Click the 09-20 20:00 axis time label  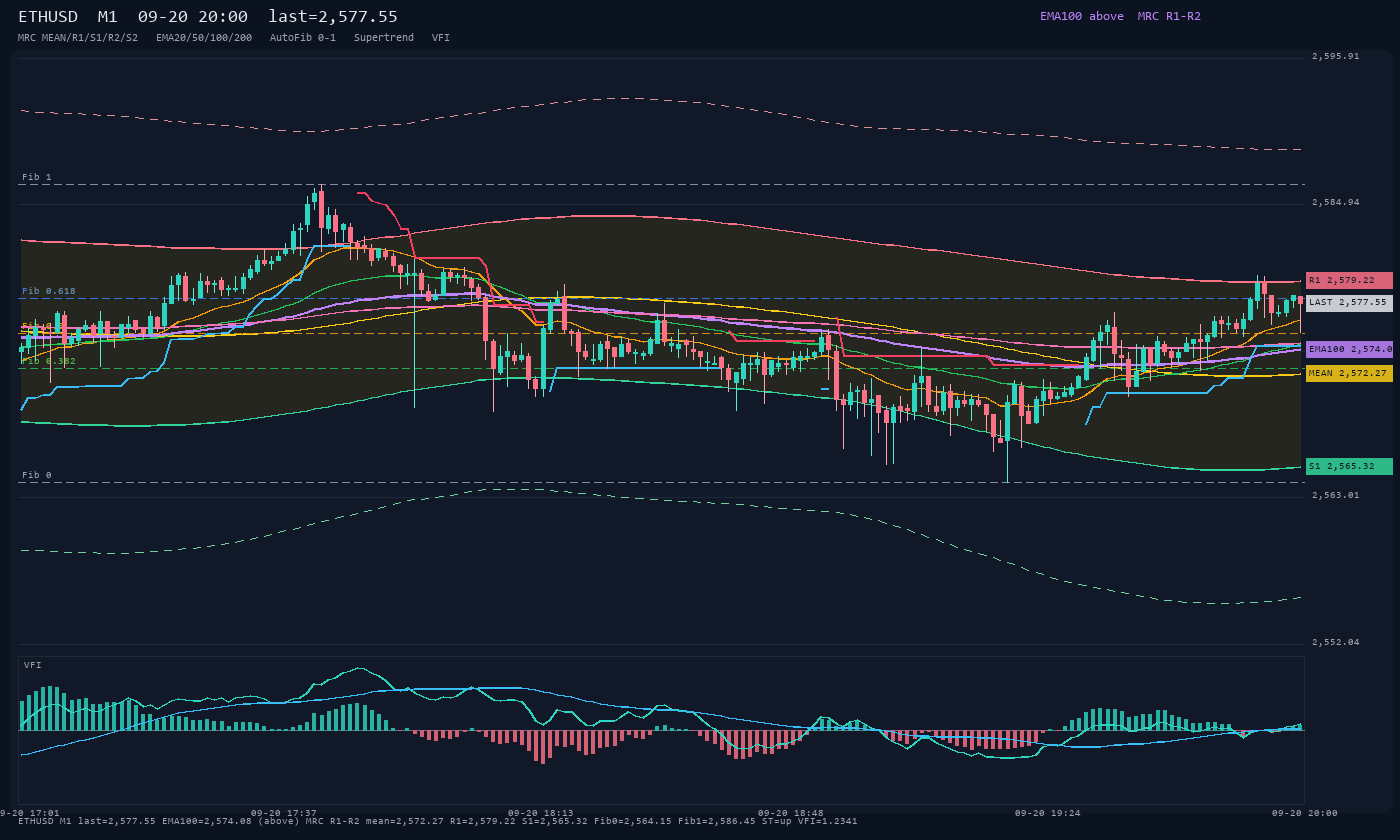point(1305,813)
